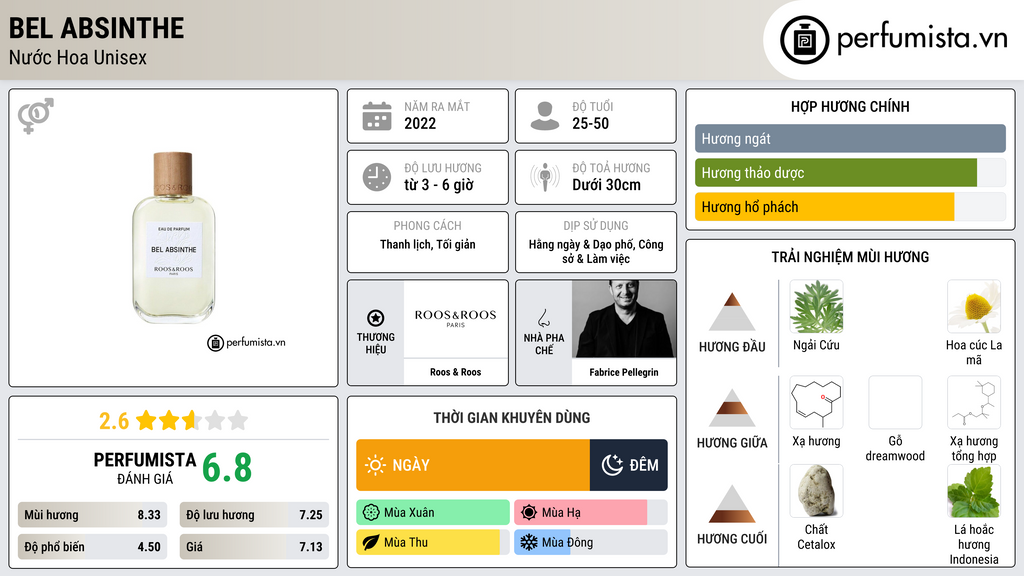Image resolution: width=1024 pixels, height=576 pixels.
Task: Click the release year 2022 value
Action: [420, 123]
